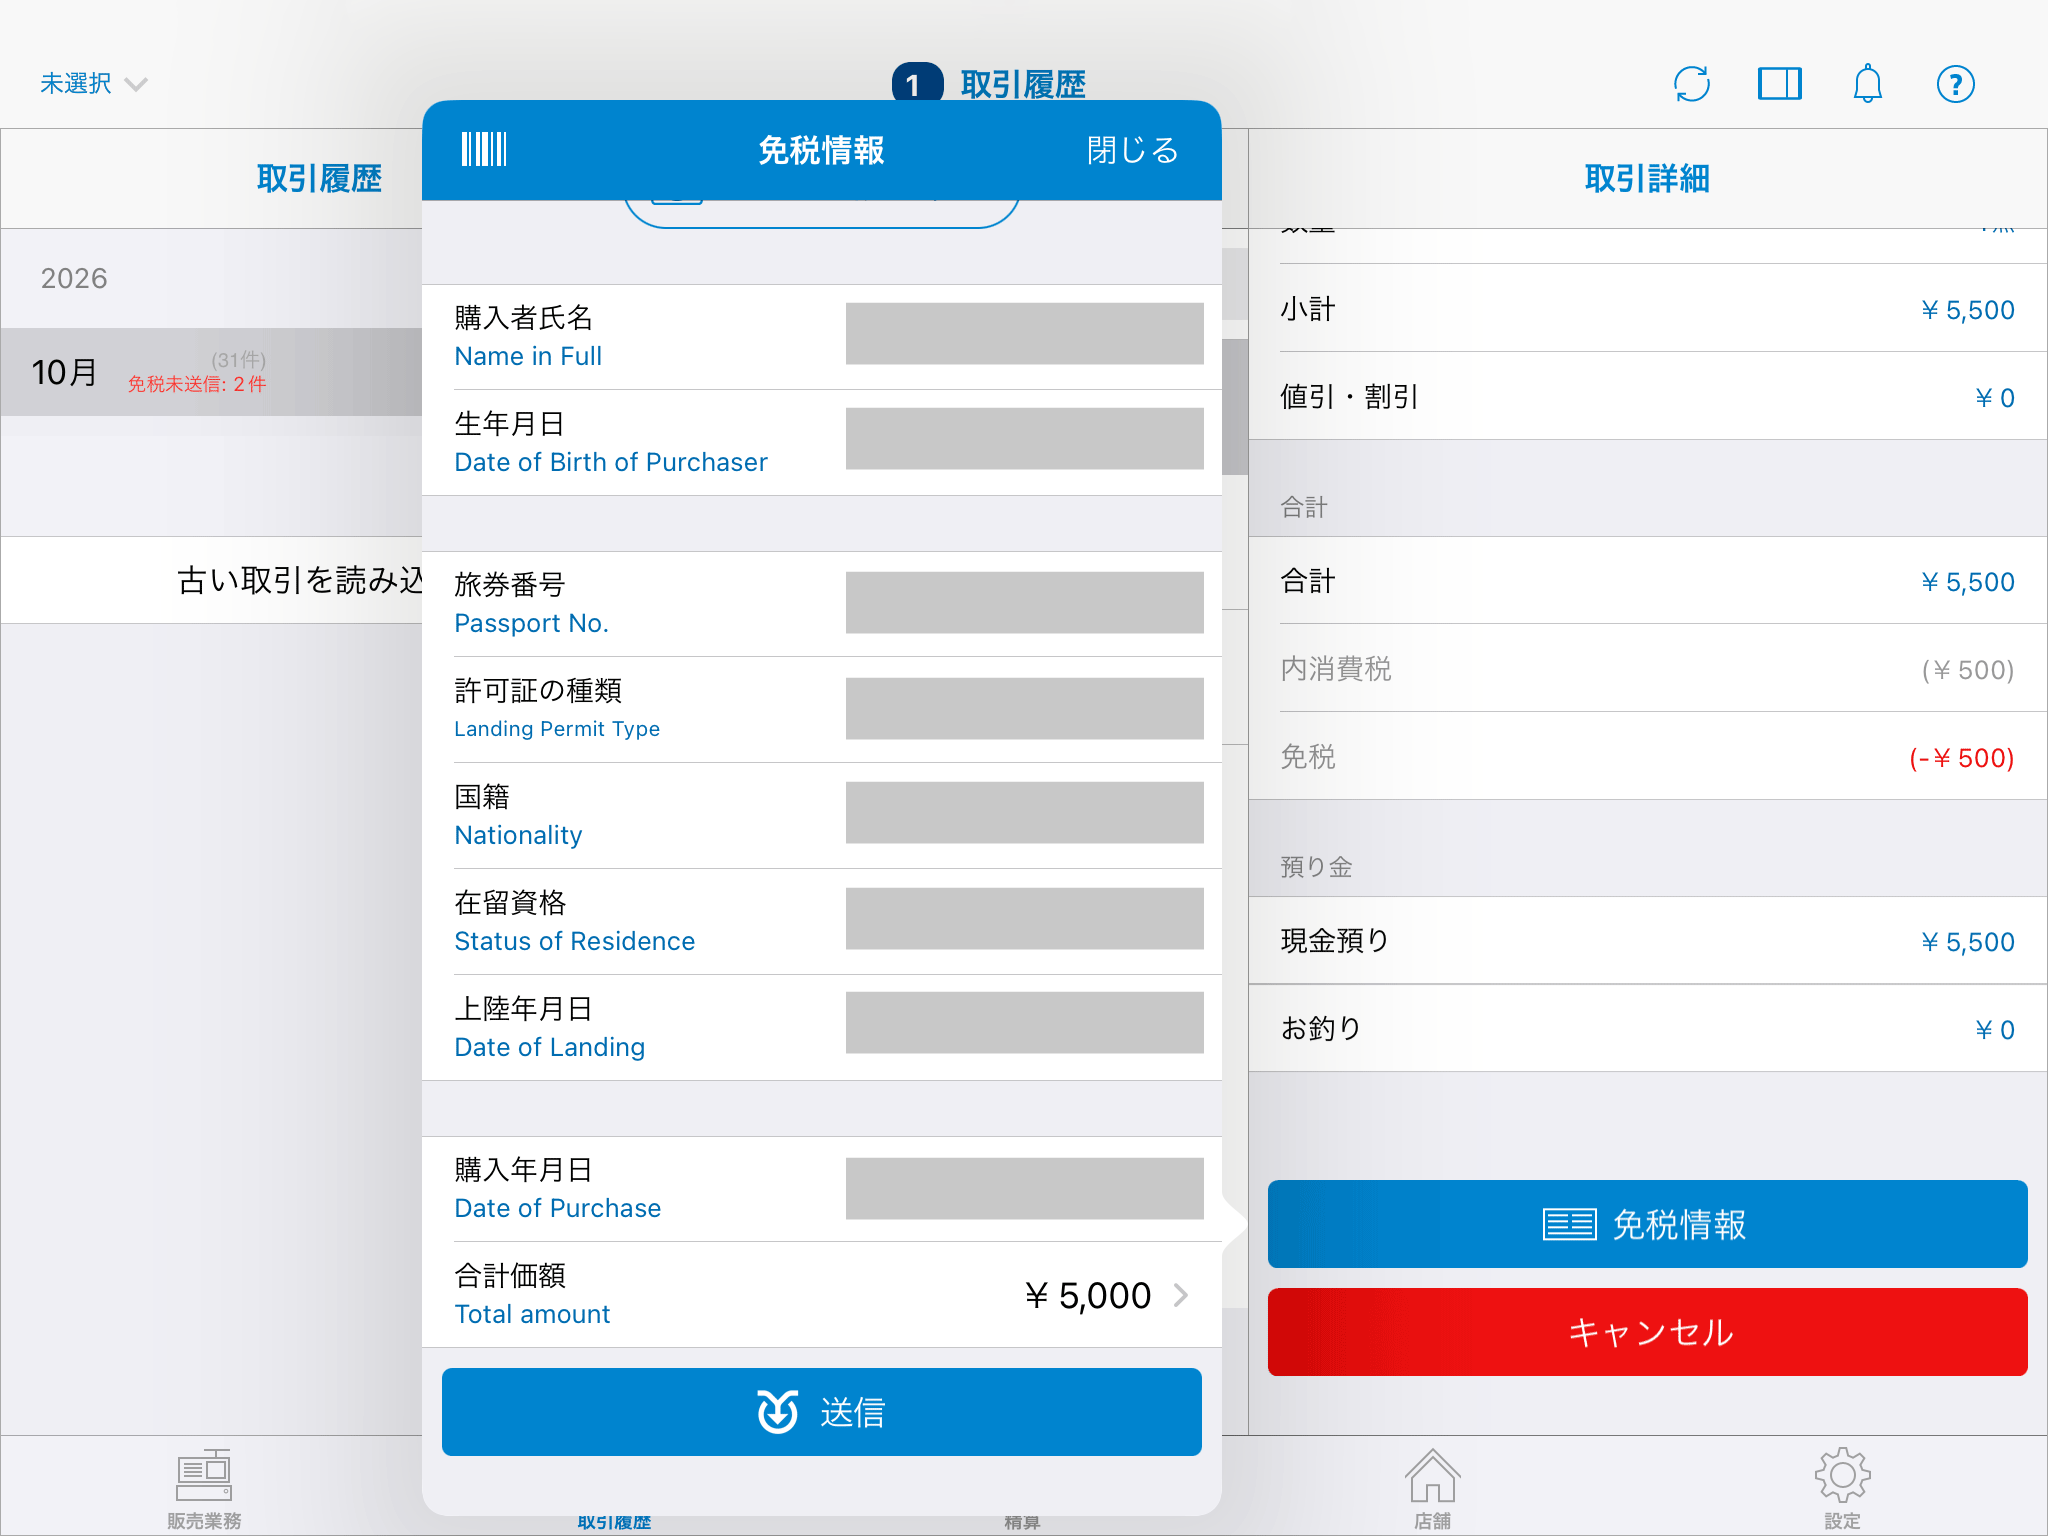Viewport: 2048px width, 1536px height.
Task: Click 古い取引を読み込 load older transactions
Action: [x=211, y=580]
